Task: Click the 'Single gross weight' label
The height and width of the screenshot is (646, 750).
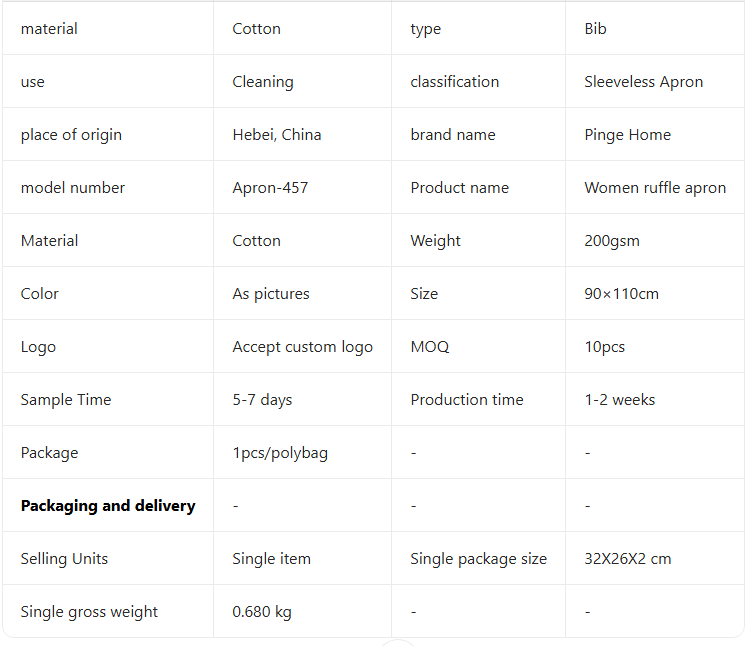Action: point(89,612)
